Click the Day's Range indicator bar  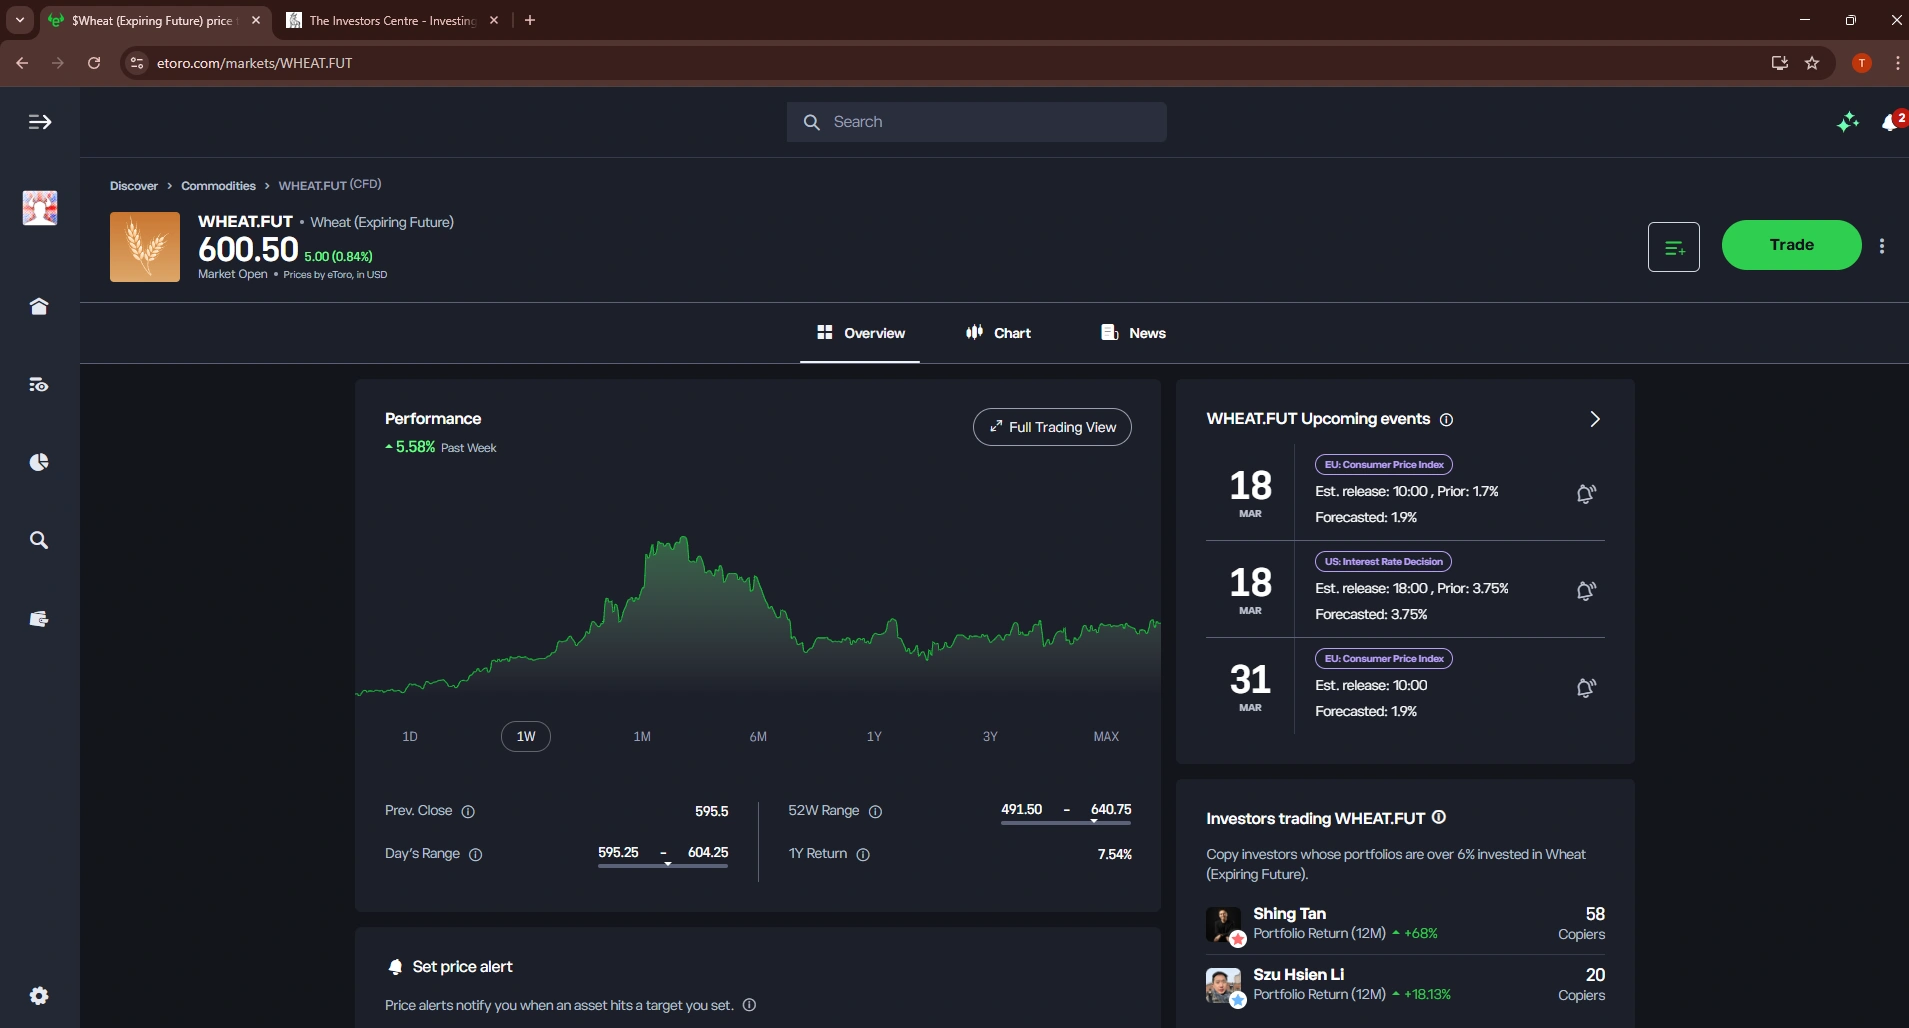(663, 865)
